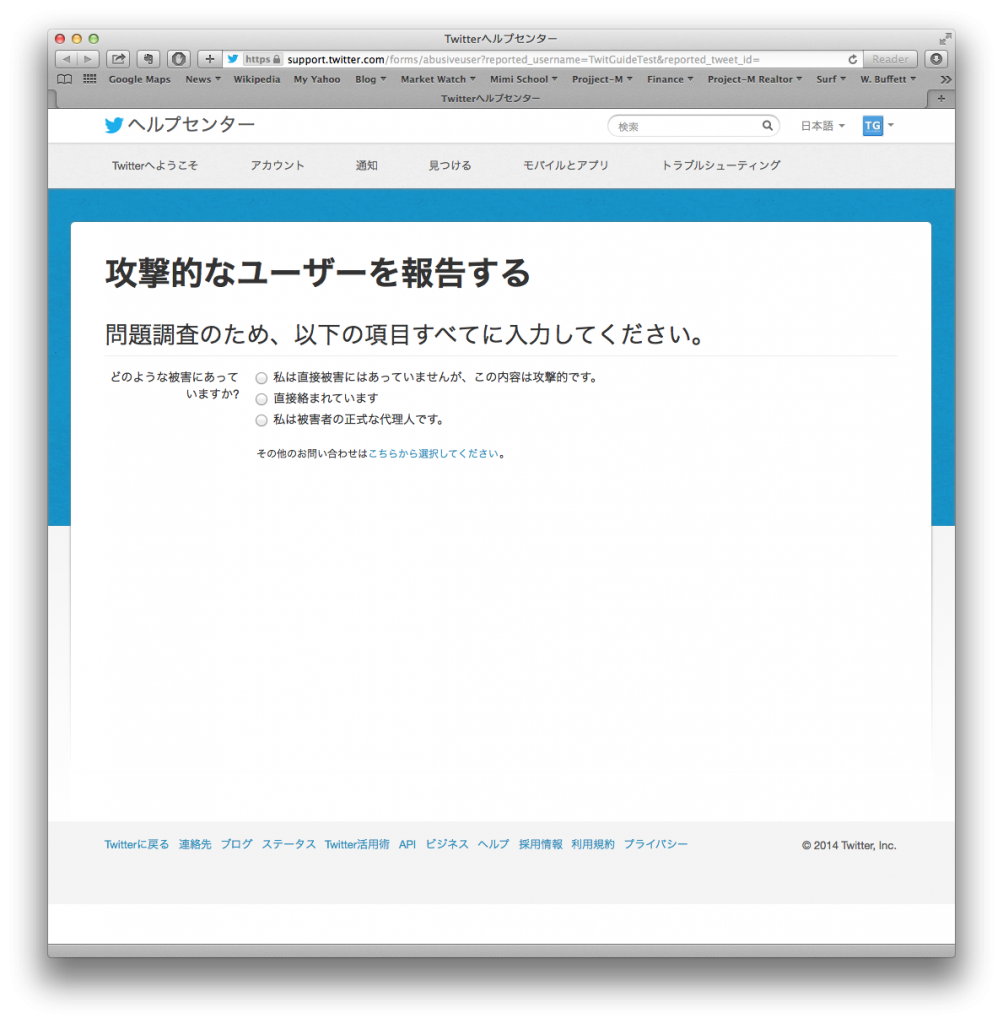Expand the account menu arrow beside TG
The image size is (1003, 1024).
tap(891, 125)
